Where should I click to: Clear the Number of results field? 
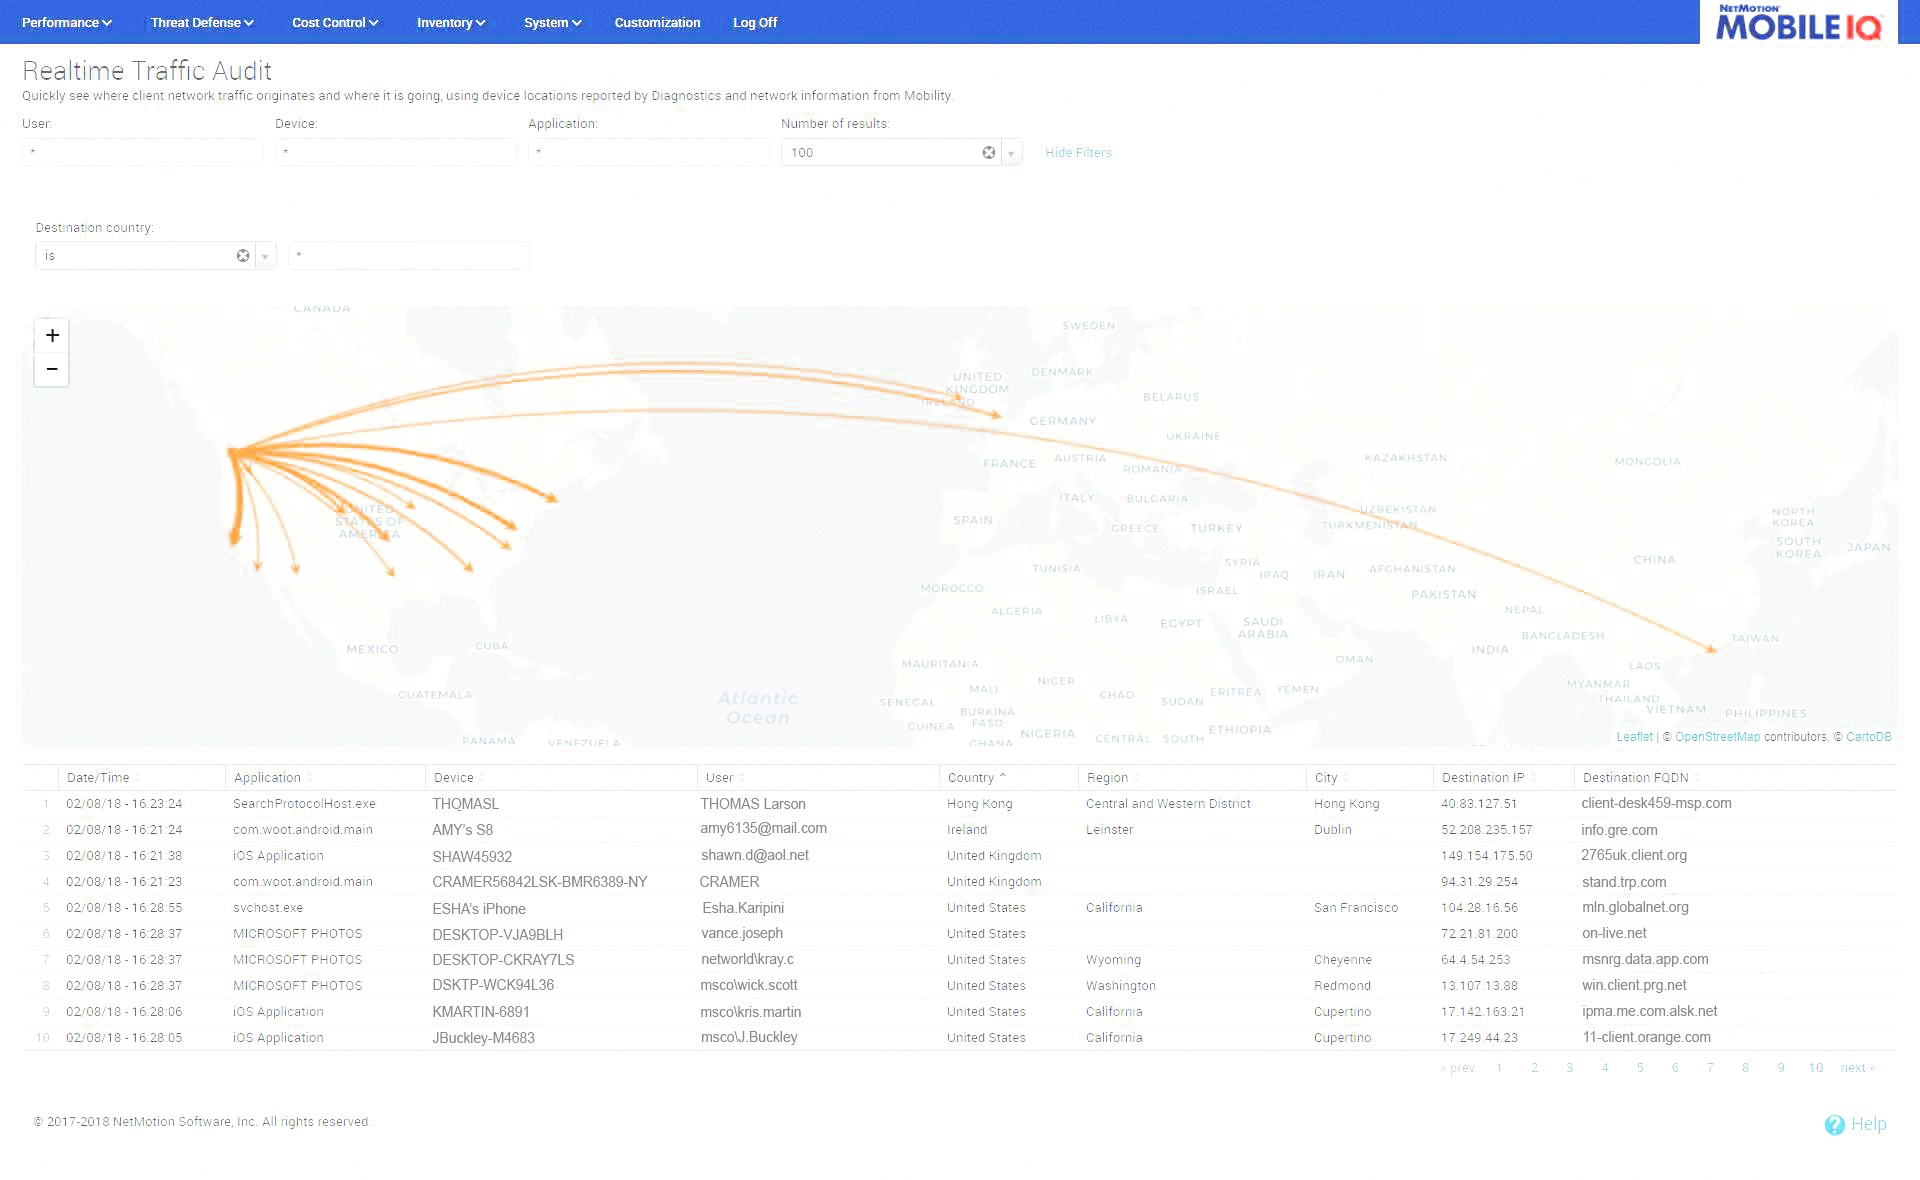coord(988,152)
